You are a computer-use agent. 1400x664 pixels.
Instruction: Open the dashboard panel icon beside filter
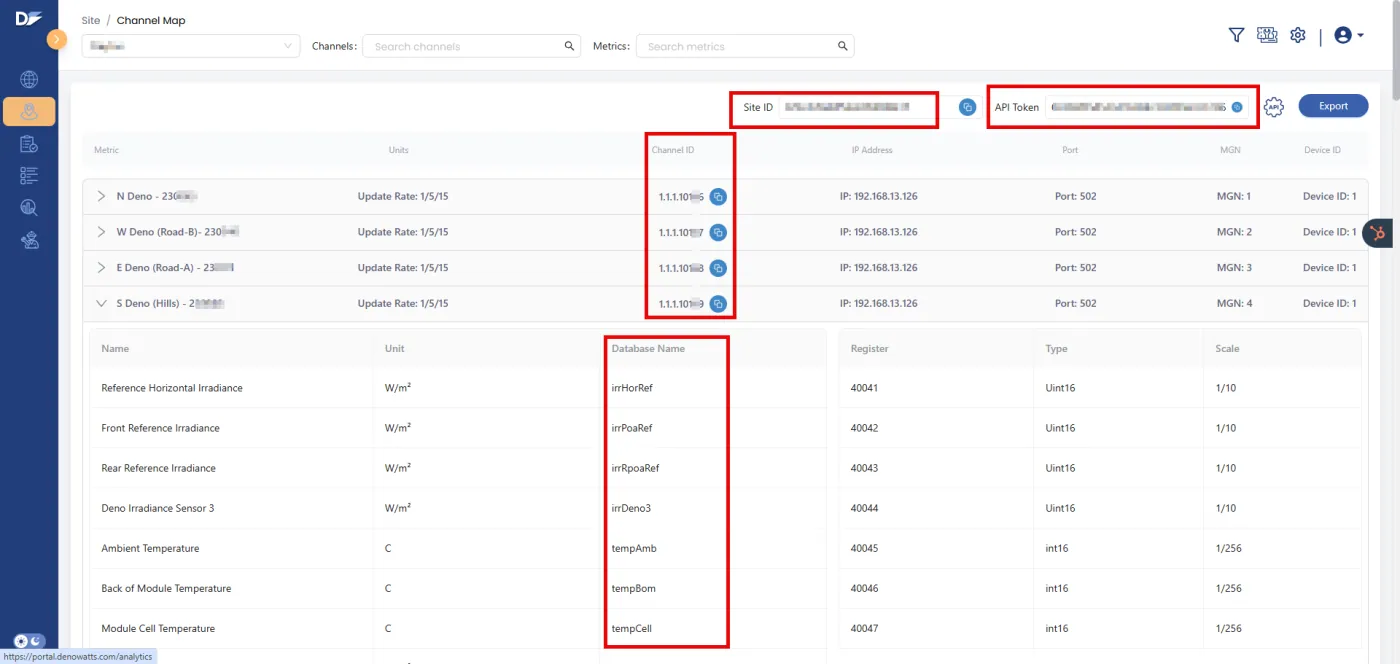(1267, 35)
